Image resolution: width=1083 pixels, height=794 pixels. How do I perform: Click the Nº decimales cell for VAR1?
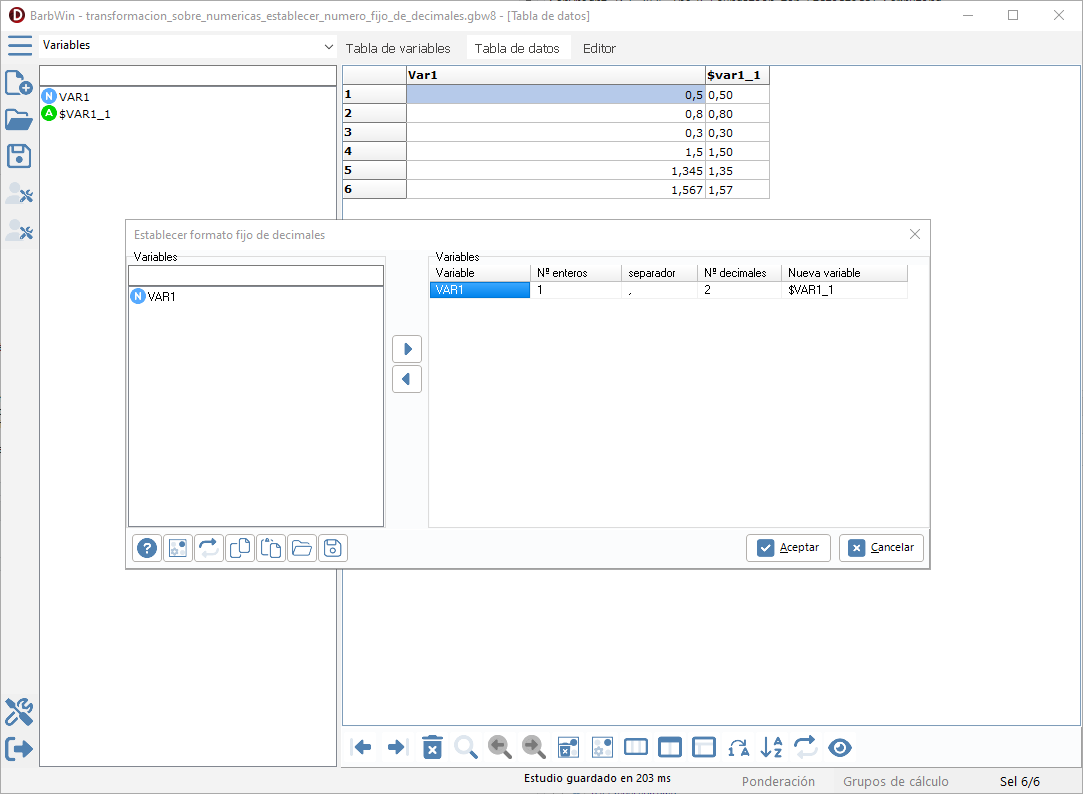coord(738,290)
